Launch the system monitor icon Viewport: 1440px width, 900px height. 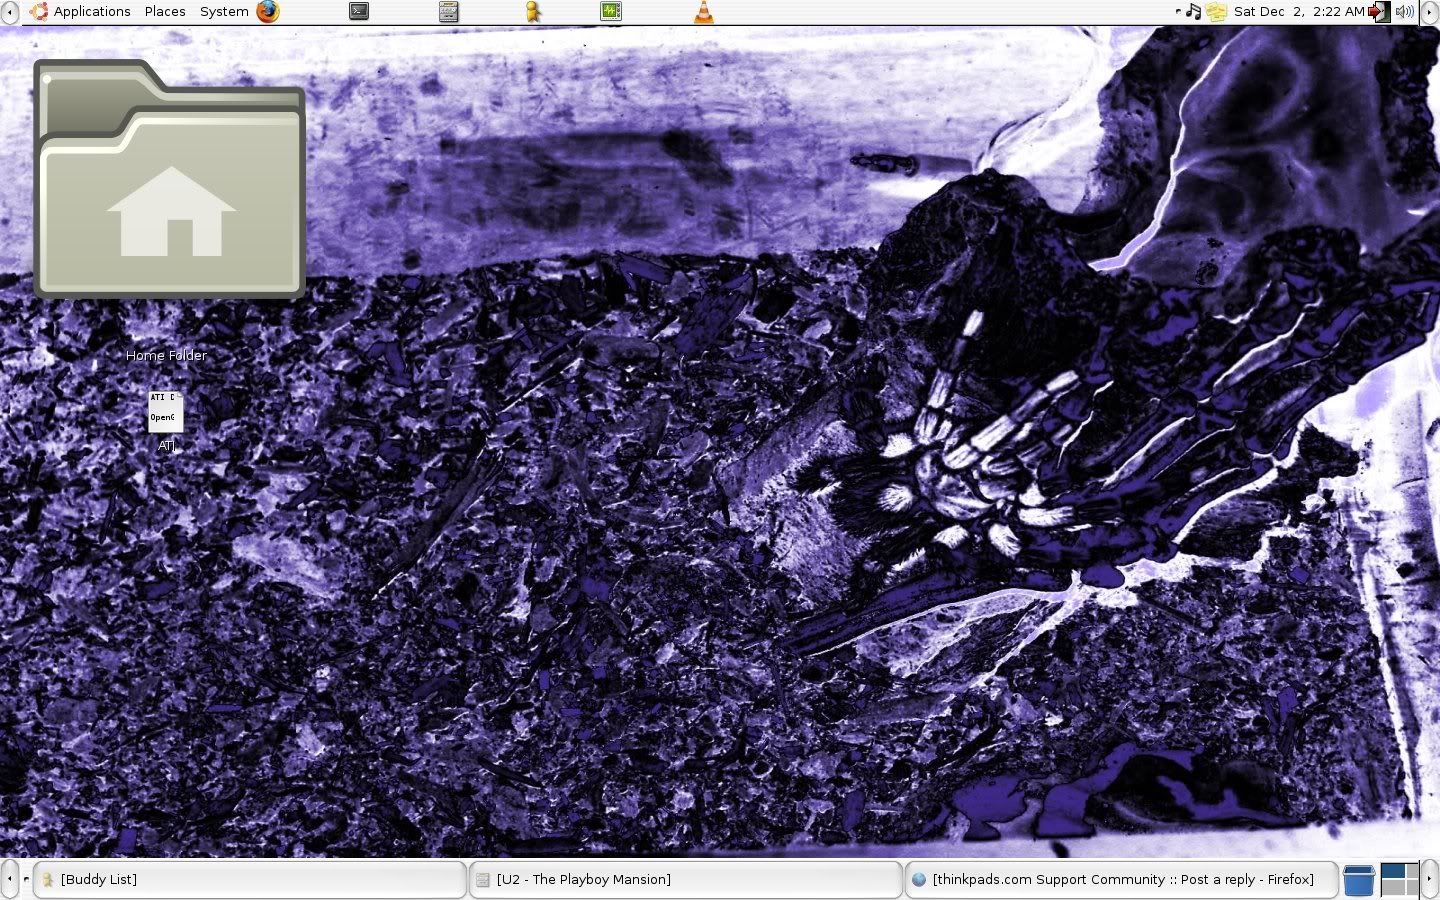(611, 12)
